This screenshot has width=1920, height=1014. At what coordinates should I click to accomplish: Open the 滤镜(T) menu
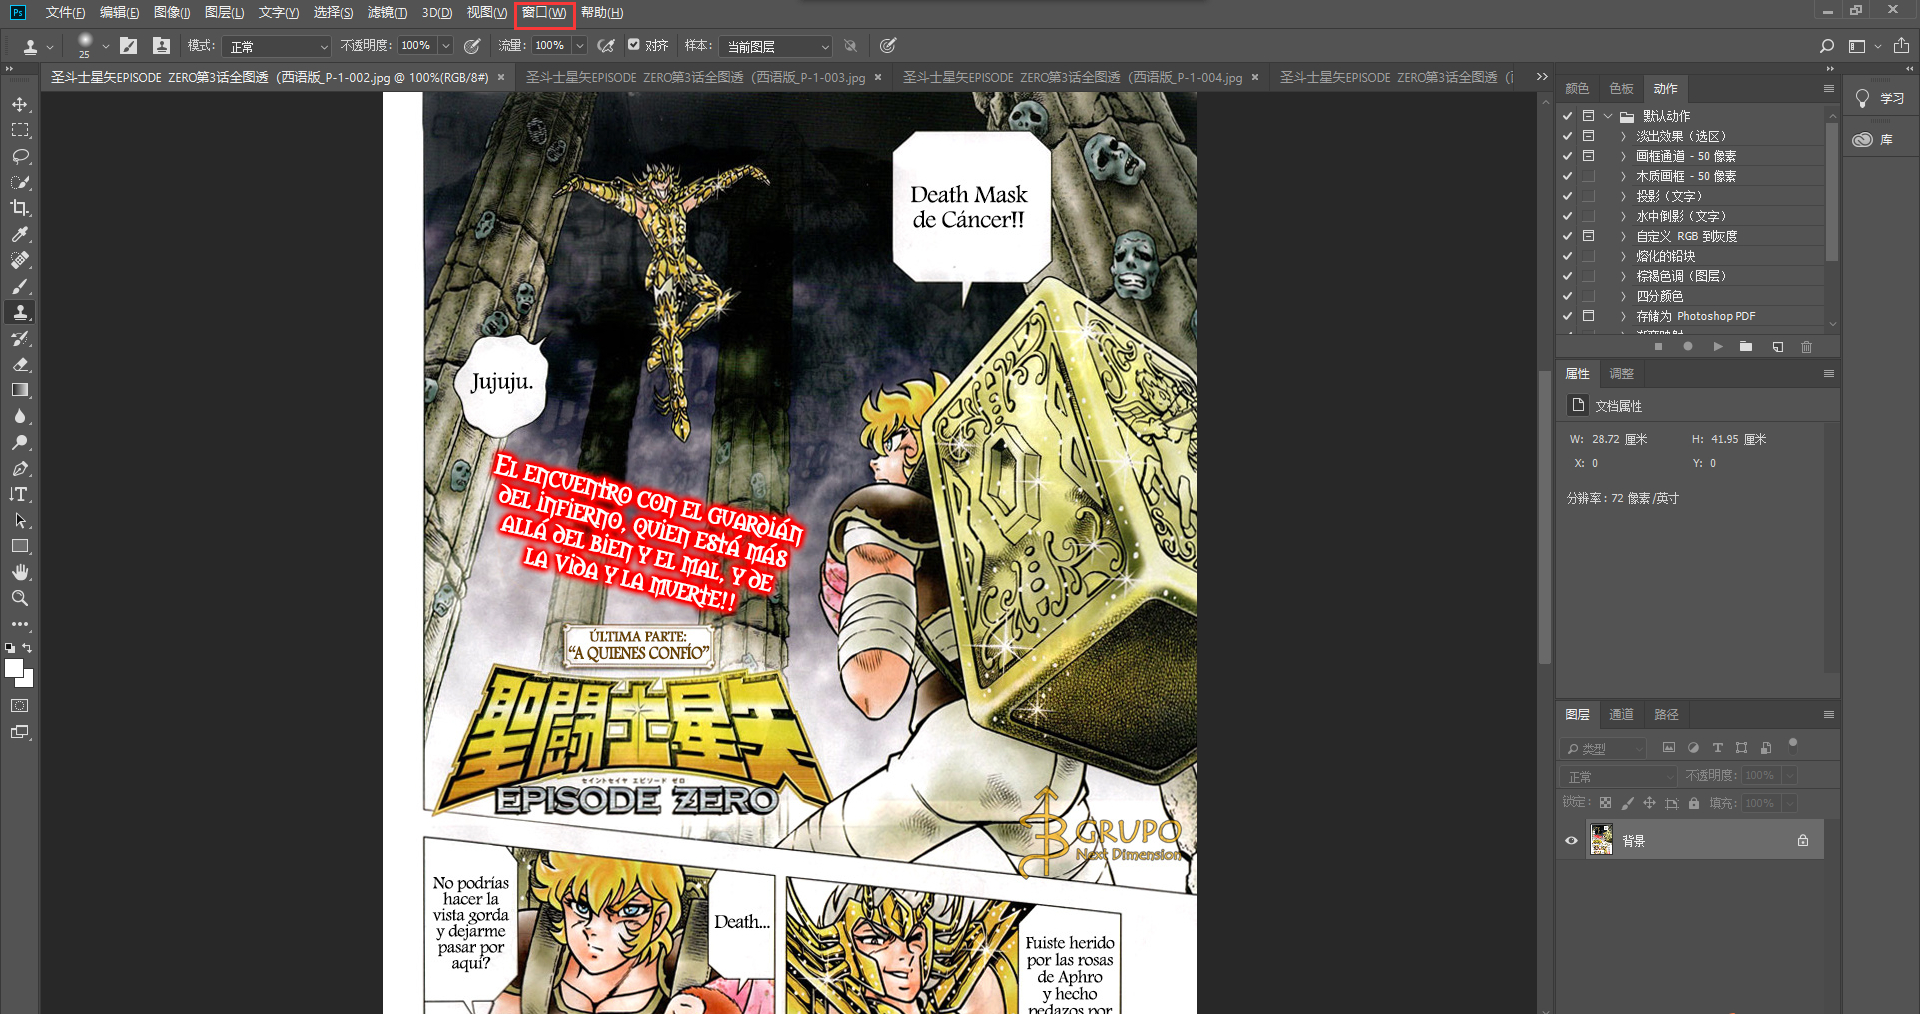coord(387,13)
